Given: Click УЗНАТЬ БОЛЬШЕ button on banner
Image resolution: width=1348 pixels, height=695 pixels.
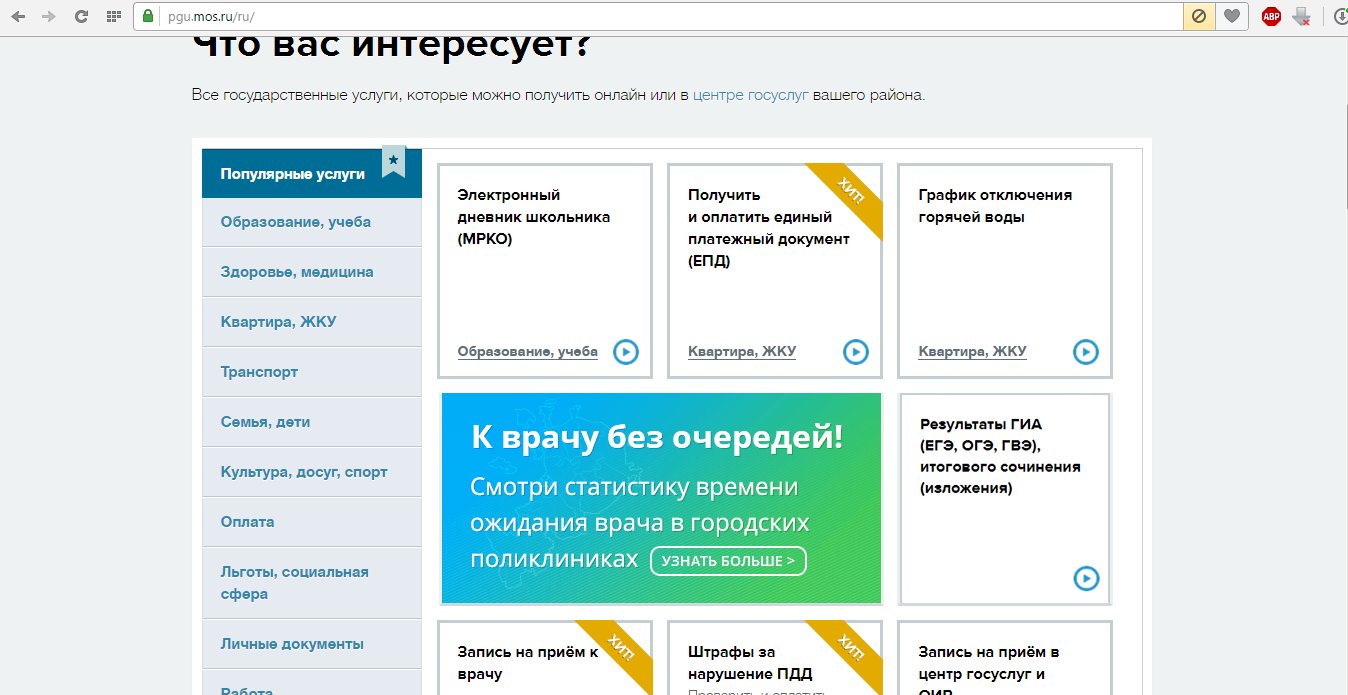Looking at the screenshot, I should click(728, 561).
